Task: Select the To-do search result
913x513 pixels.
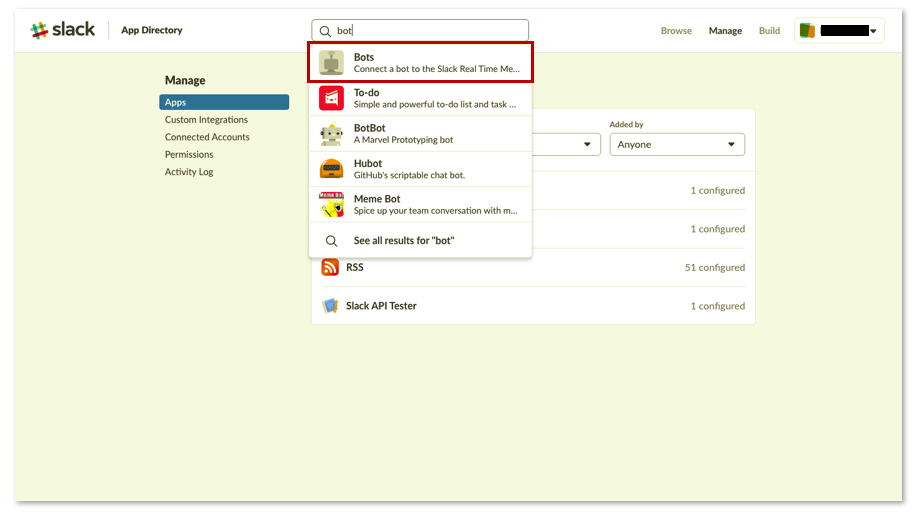Action: click(420, 98)
